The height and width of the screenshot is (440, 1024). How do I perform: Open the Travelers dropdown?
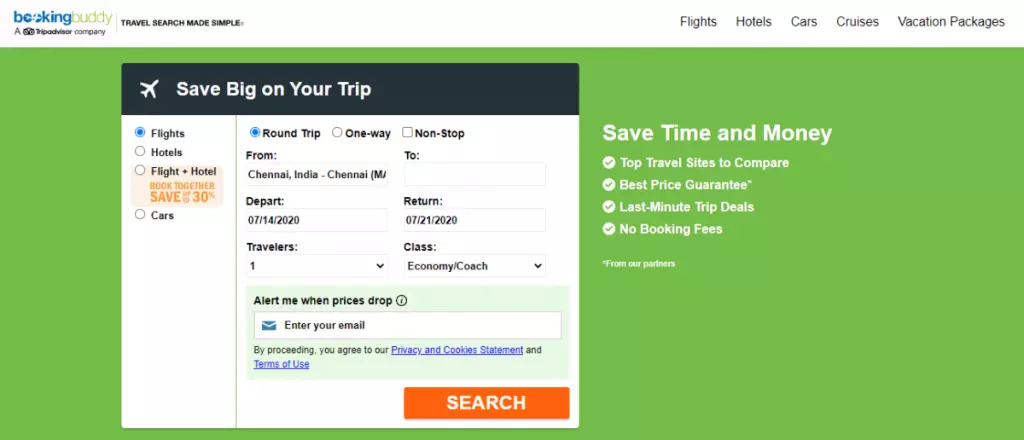point(317,266)
